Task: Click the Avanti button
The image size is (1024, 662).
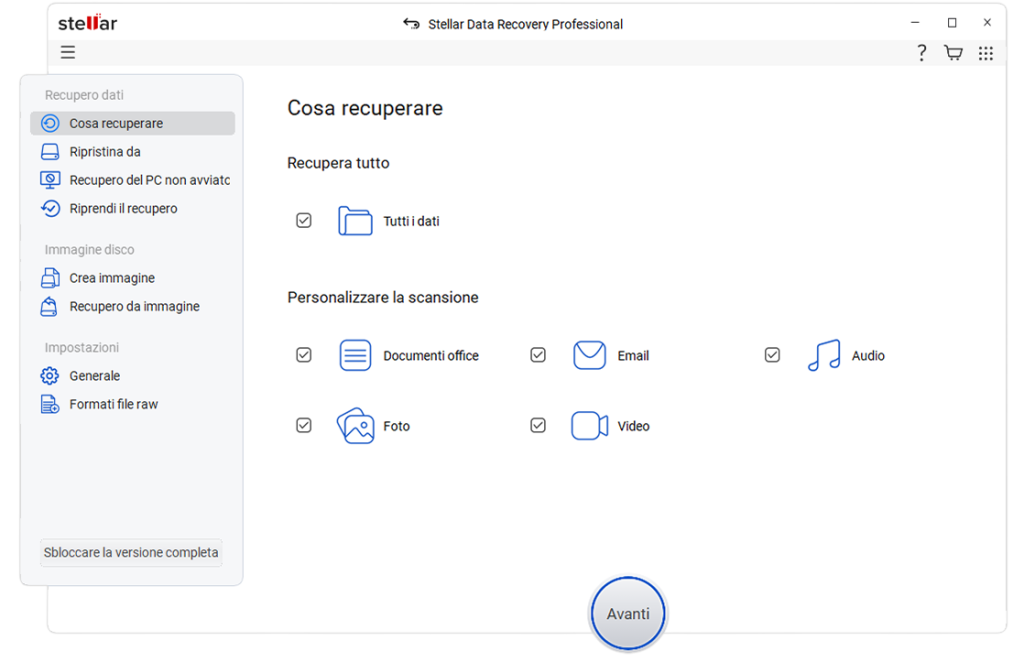Action: coord(628,614)
